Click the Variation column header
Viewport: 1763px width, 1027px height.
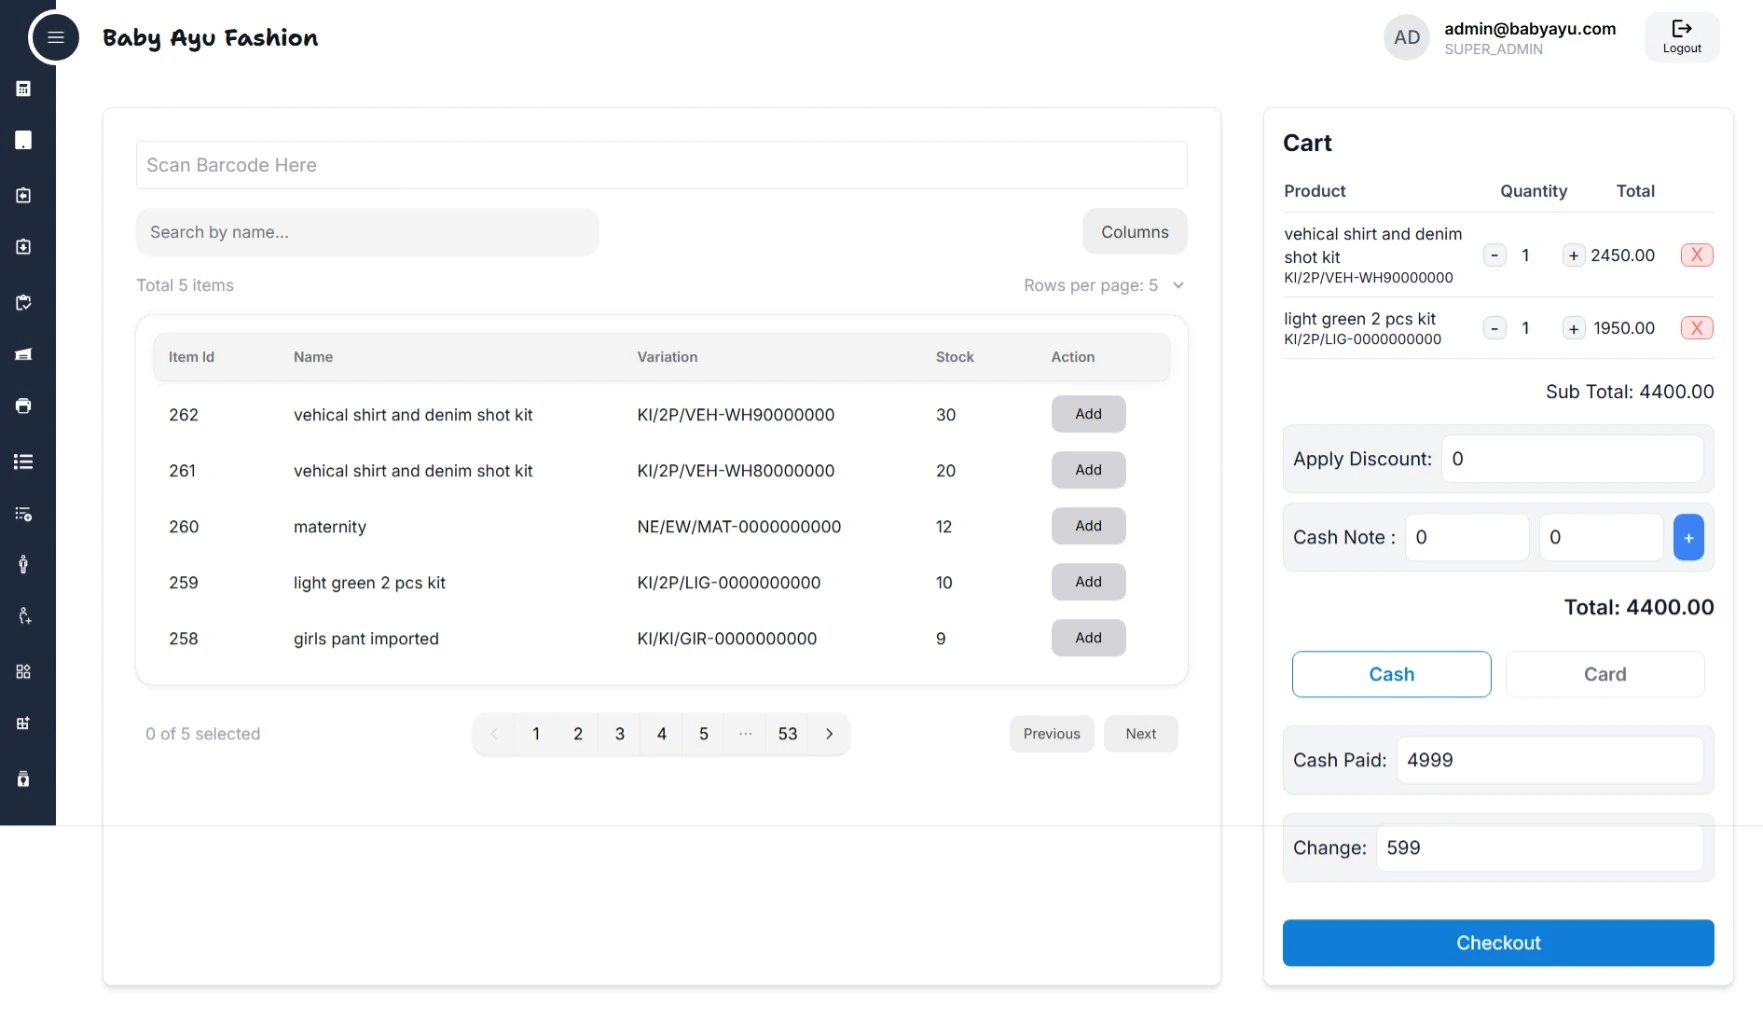click(x=667, y=357)
